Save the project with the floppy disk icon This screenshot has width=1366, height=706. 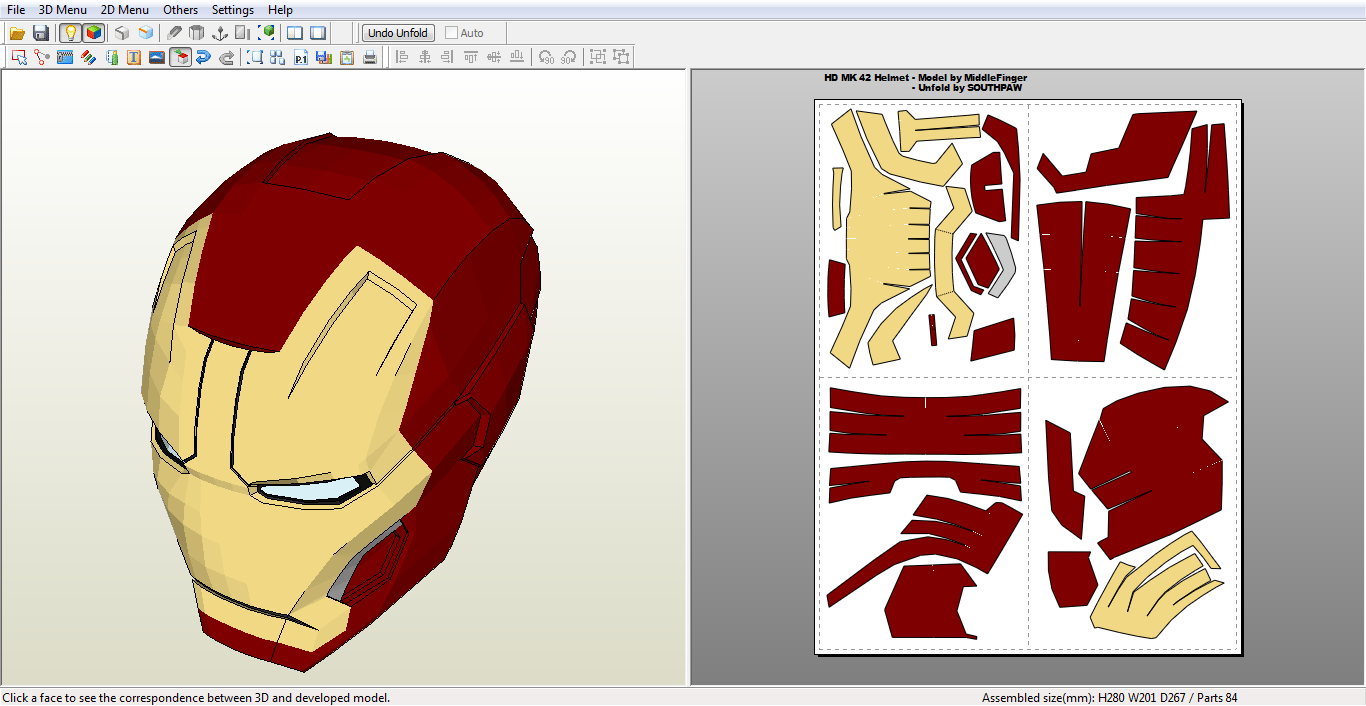(41, 33)
